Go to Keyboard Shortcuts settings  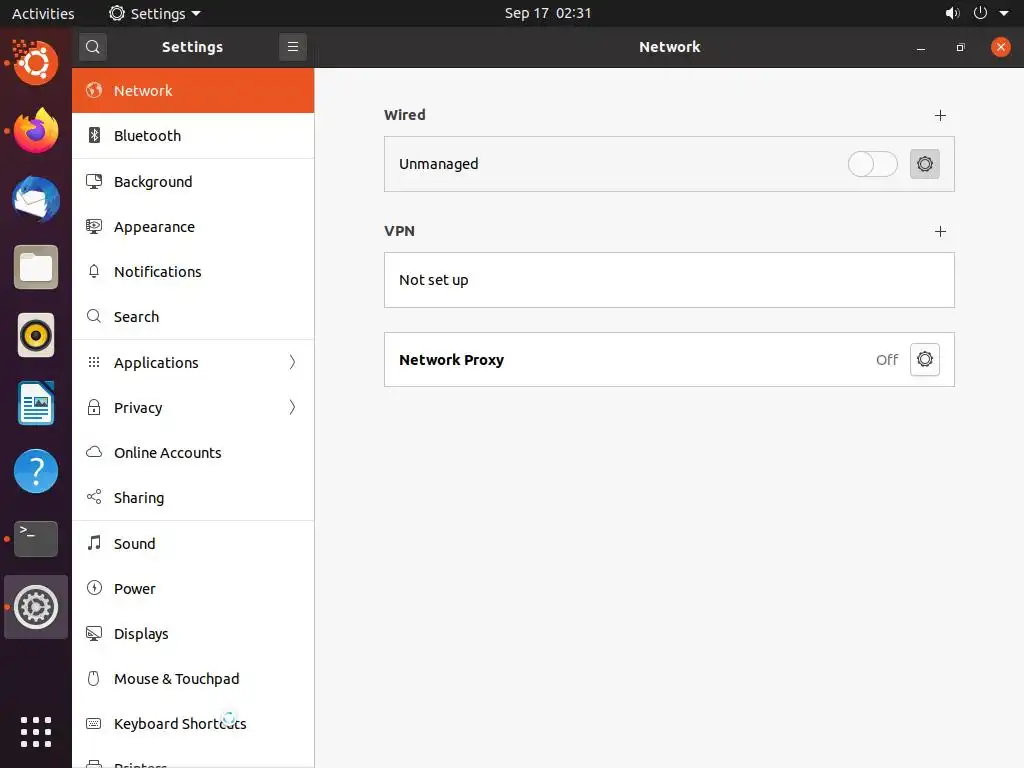click(193, 724)
